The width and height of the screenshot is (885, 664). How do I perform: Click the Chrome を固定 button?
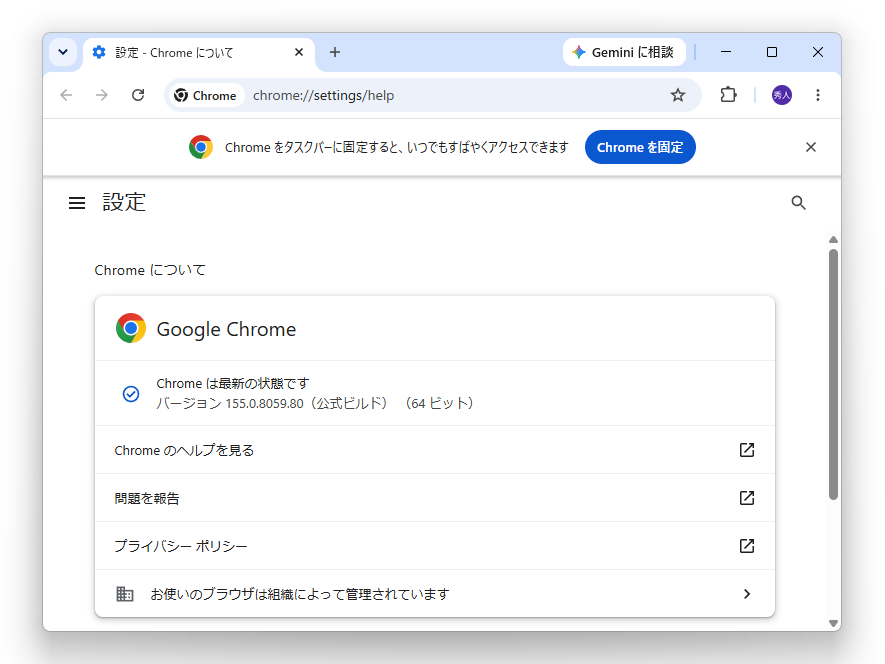pos(640,147)
